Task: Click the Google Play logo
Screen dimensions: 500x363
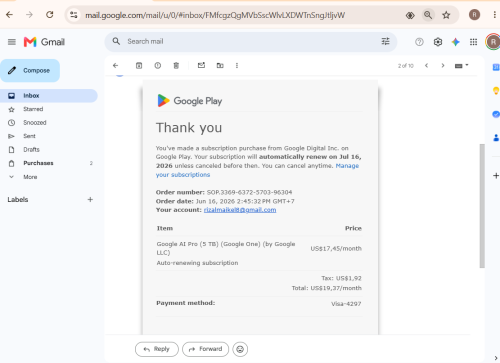Action: pos(190,101)
